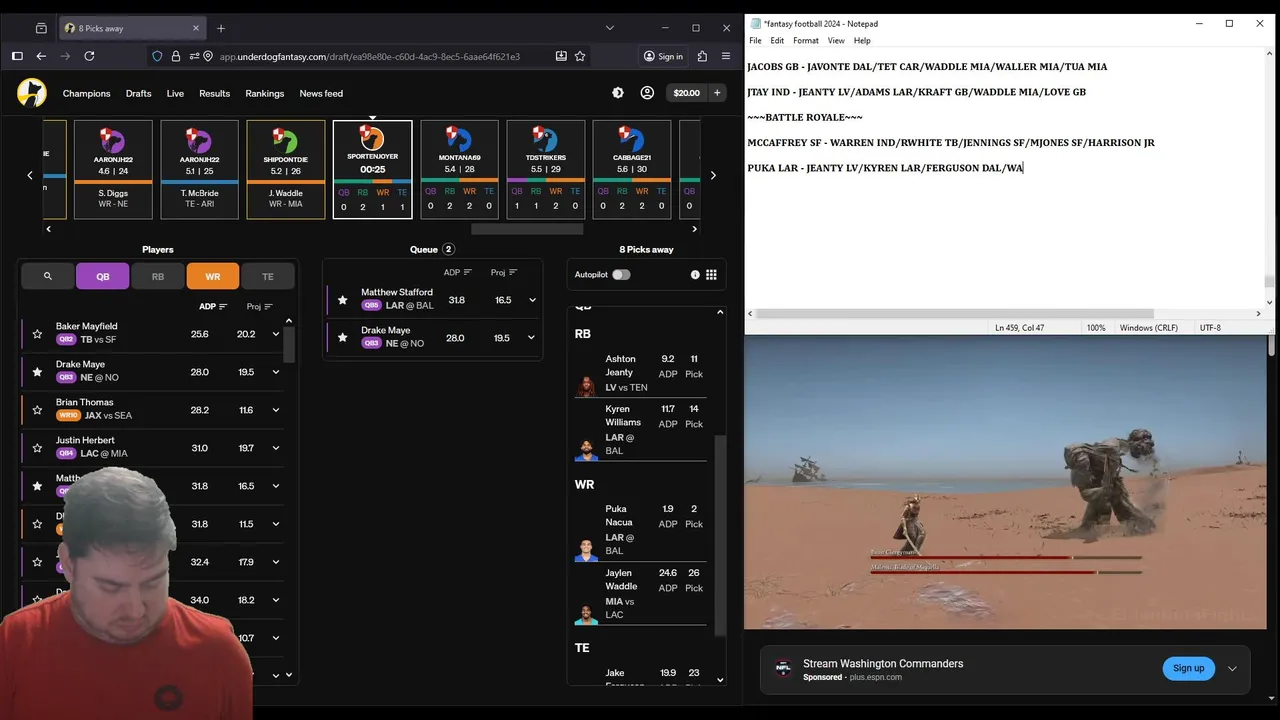The height and width of the screenshot is (720, 1280).
Task: Go to Live section
Action: coord(175,93)
